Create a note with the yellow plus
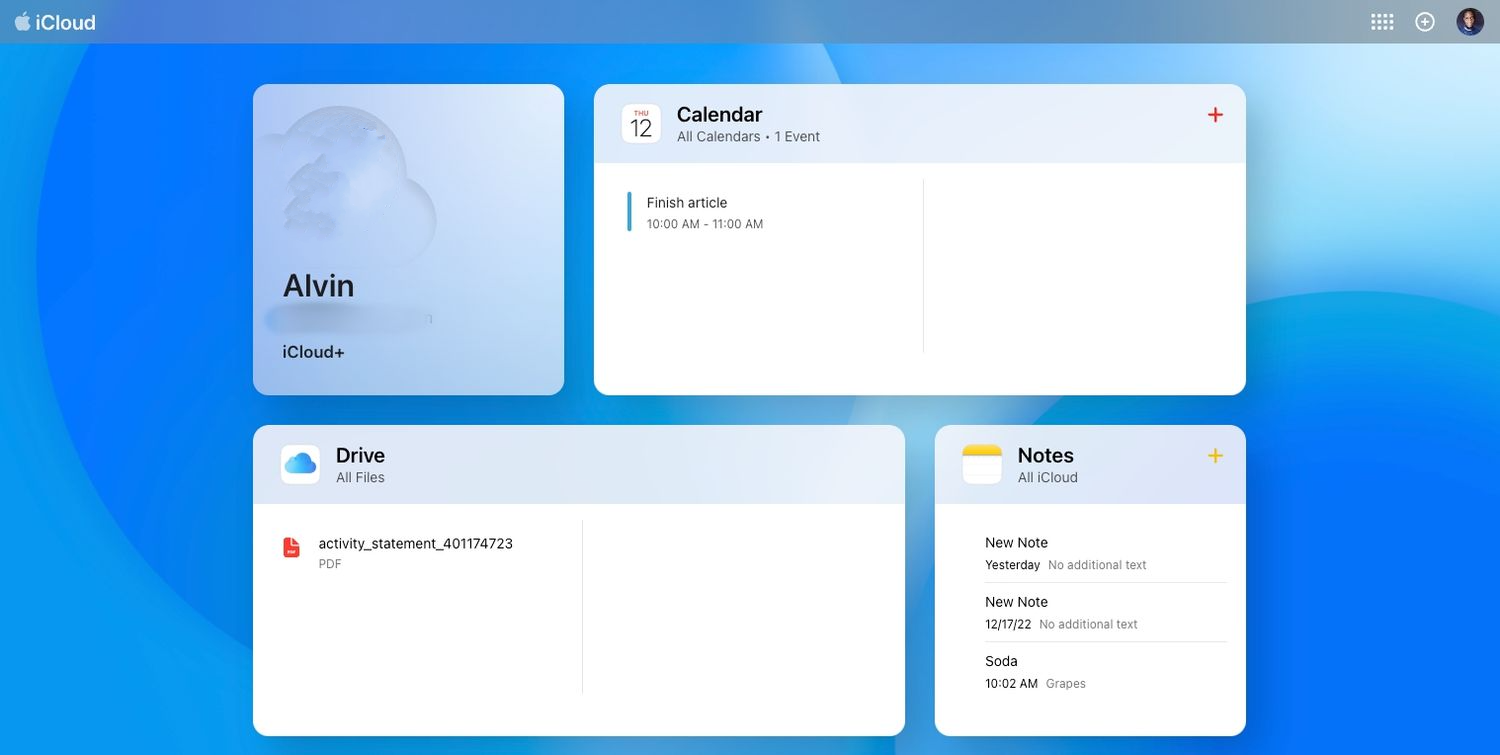Viewport: 1500px width, 755px height. pyautogui.click(x=1214, y=455)
